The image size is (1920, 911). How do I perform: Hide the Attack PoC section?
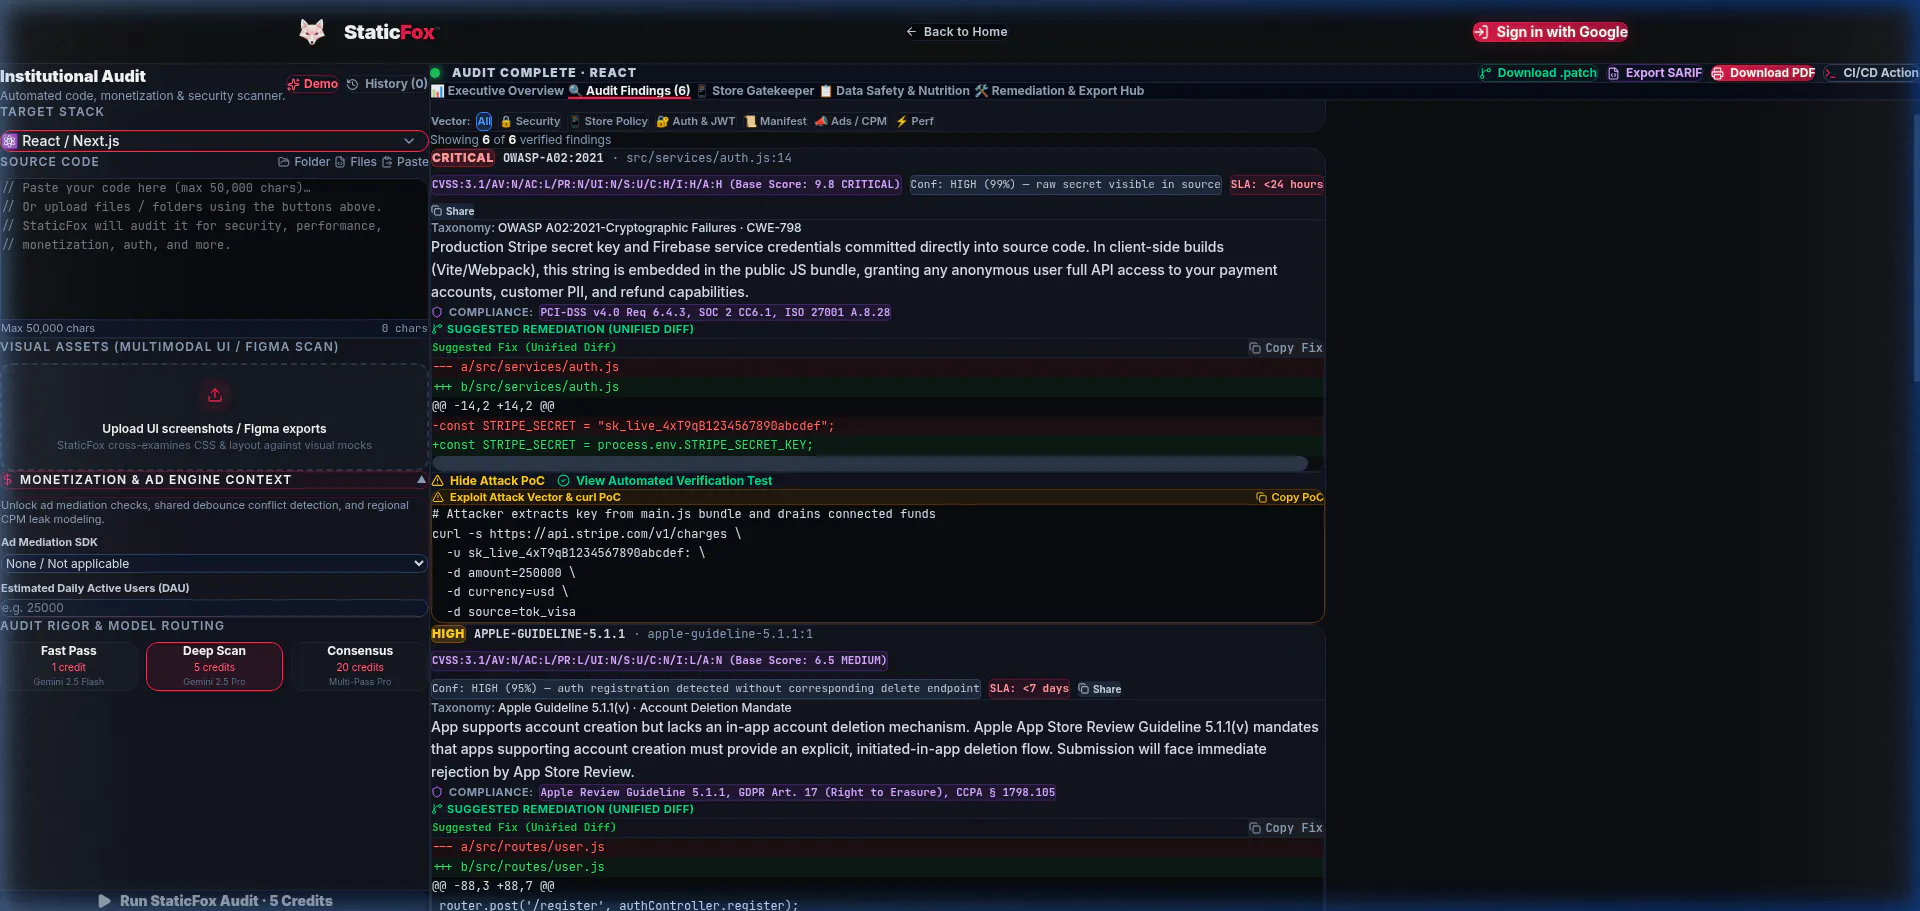click(x=488, y=481)
